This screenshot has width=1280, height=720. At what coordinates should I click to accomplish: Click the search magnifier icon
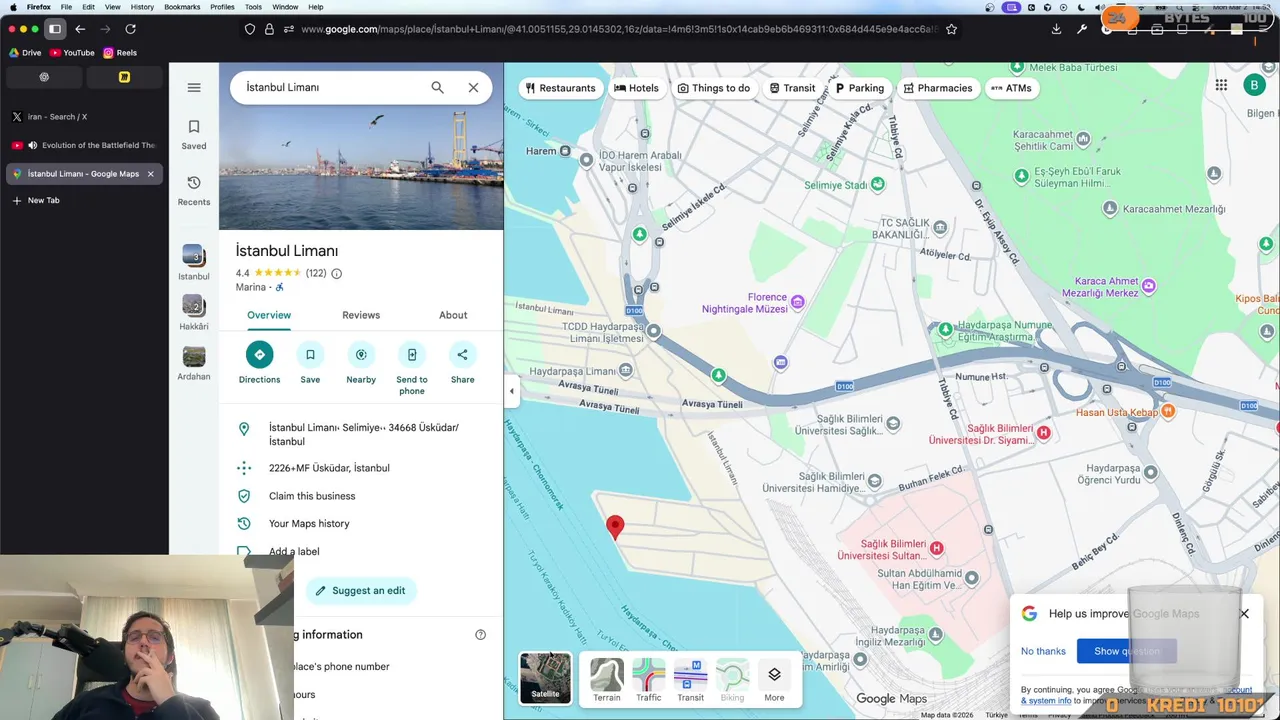point(437,87)
